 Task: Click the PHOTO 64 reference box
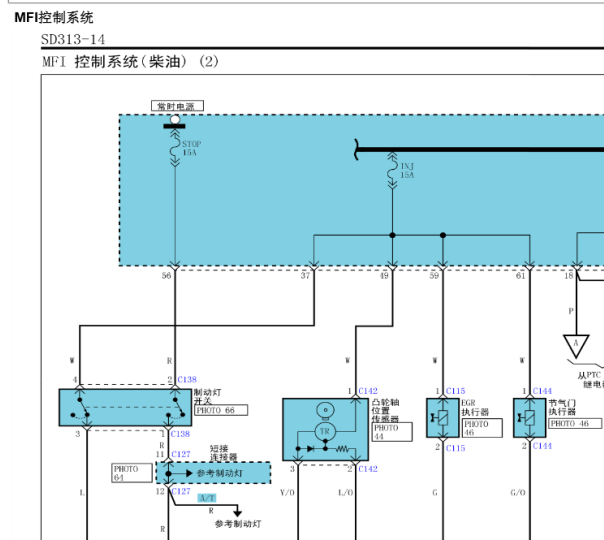pyautogui.click(x=132, y=473)
